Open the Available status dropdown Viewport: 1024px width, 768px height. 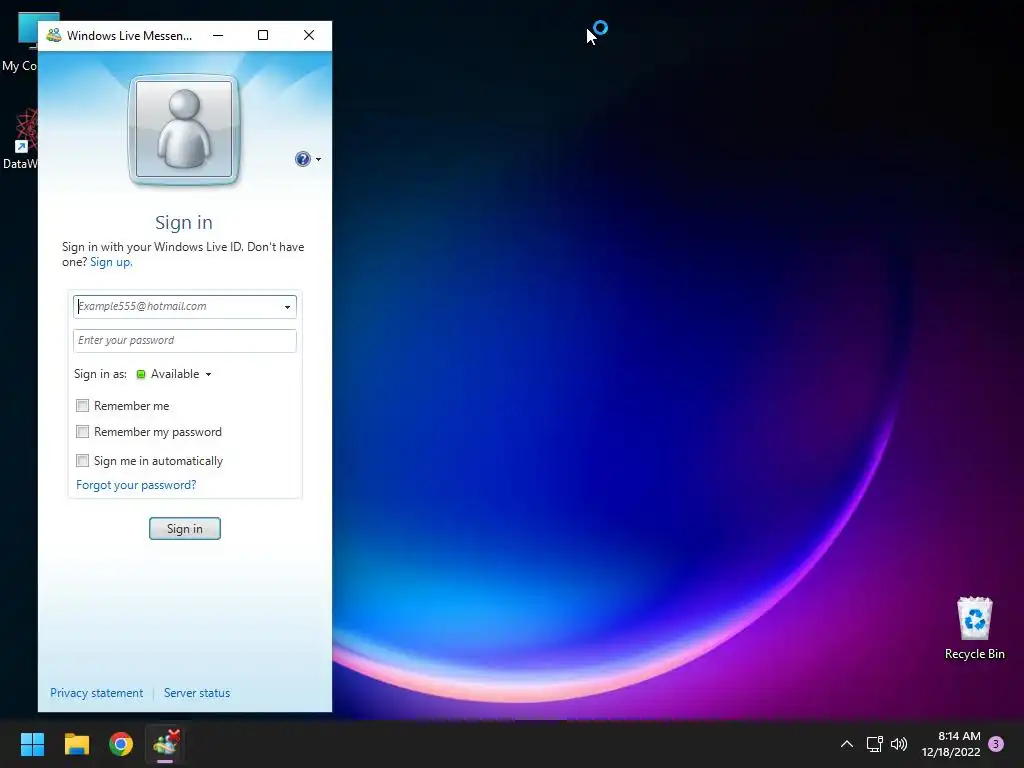pos(175,374)
